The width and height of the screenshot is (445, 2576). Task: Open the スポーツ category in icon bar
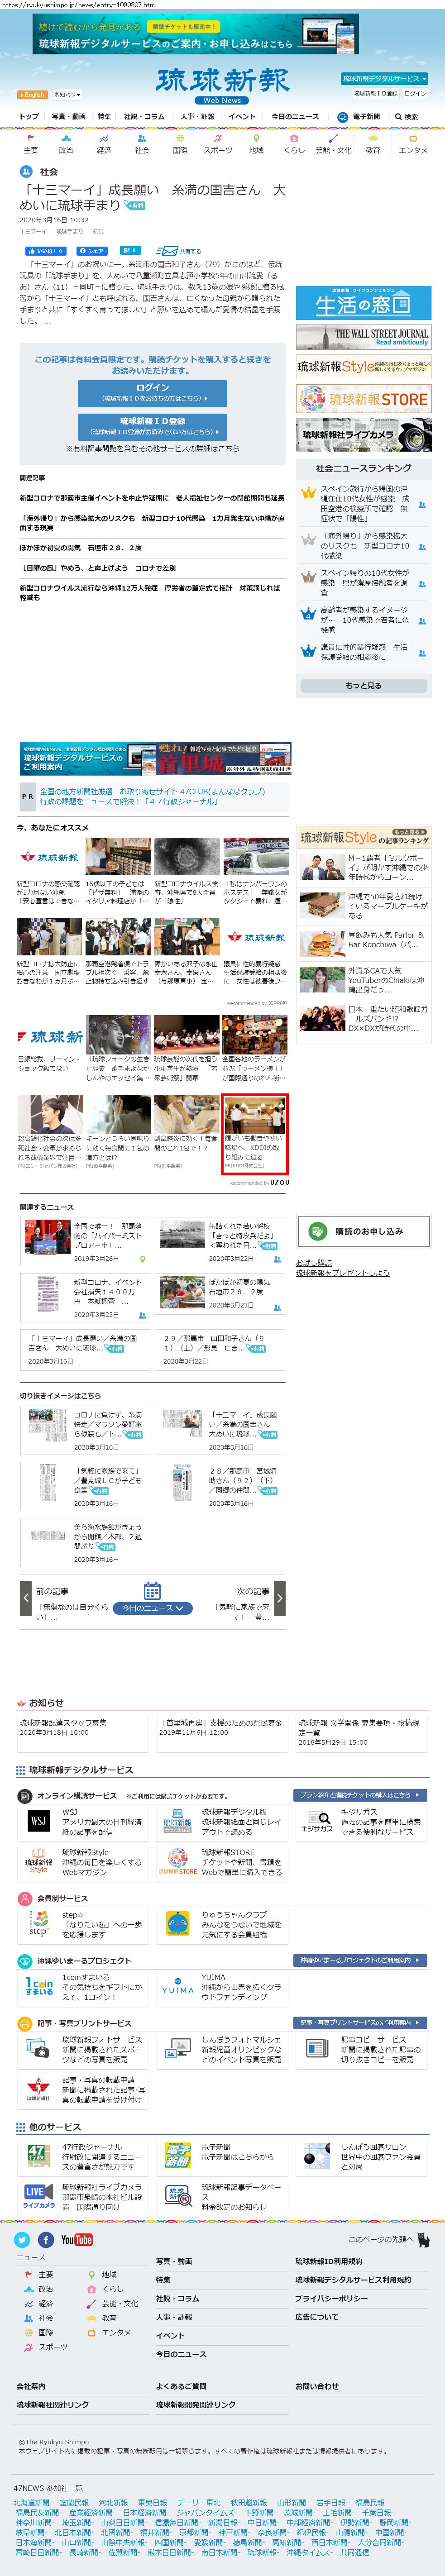[x=218, y=144]
